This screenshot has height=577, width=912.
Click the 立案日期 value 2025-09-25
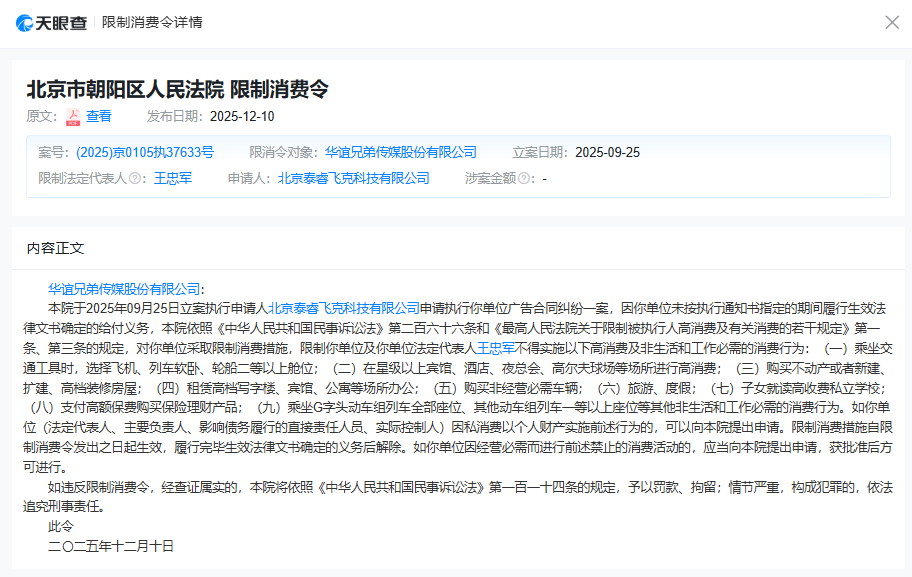607,152
